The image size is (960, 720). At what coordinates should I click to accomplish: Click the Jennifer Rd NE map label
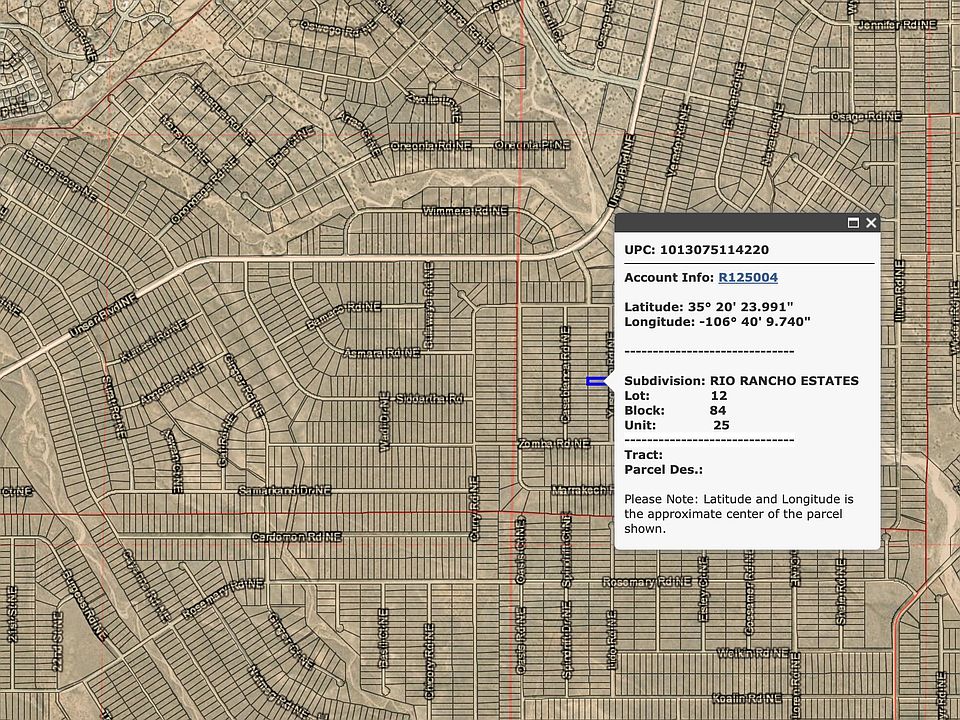tap(897, 25)
